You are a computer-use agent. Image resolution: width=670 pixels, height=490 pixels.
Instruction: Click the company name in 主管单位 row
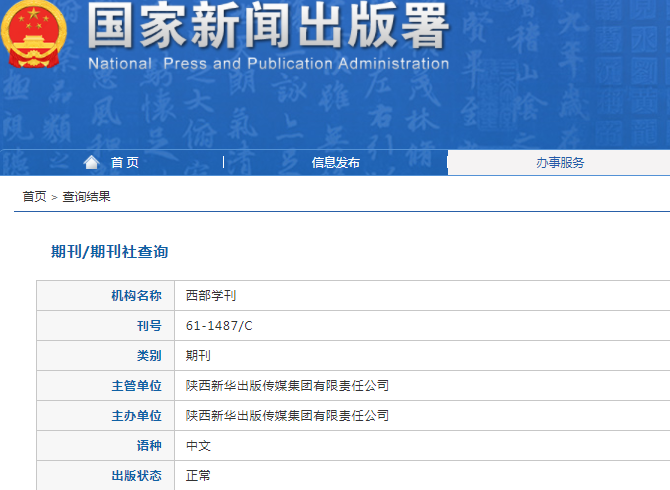tap(287, 386)
